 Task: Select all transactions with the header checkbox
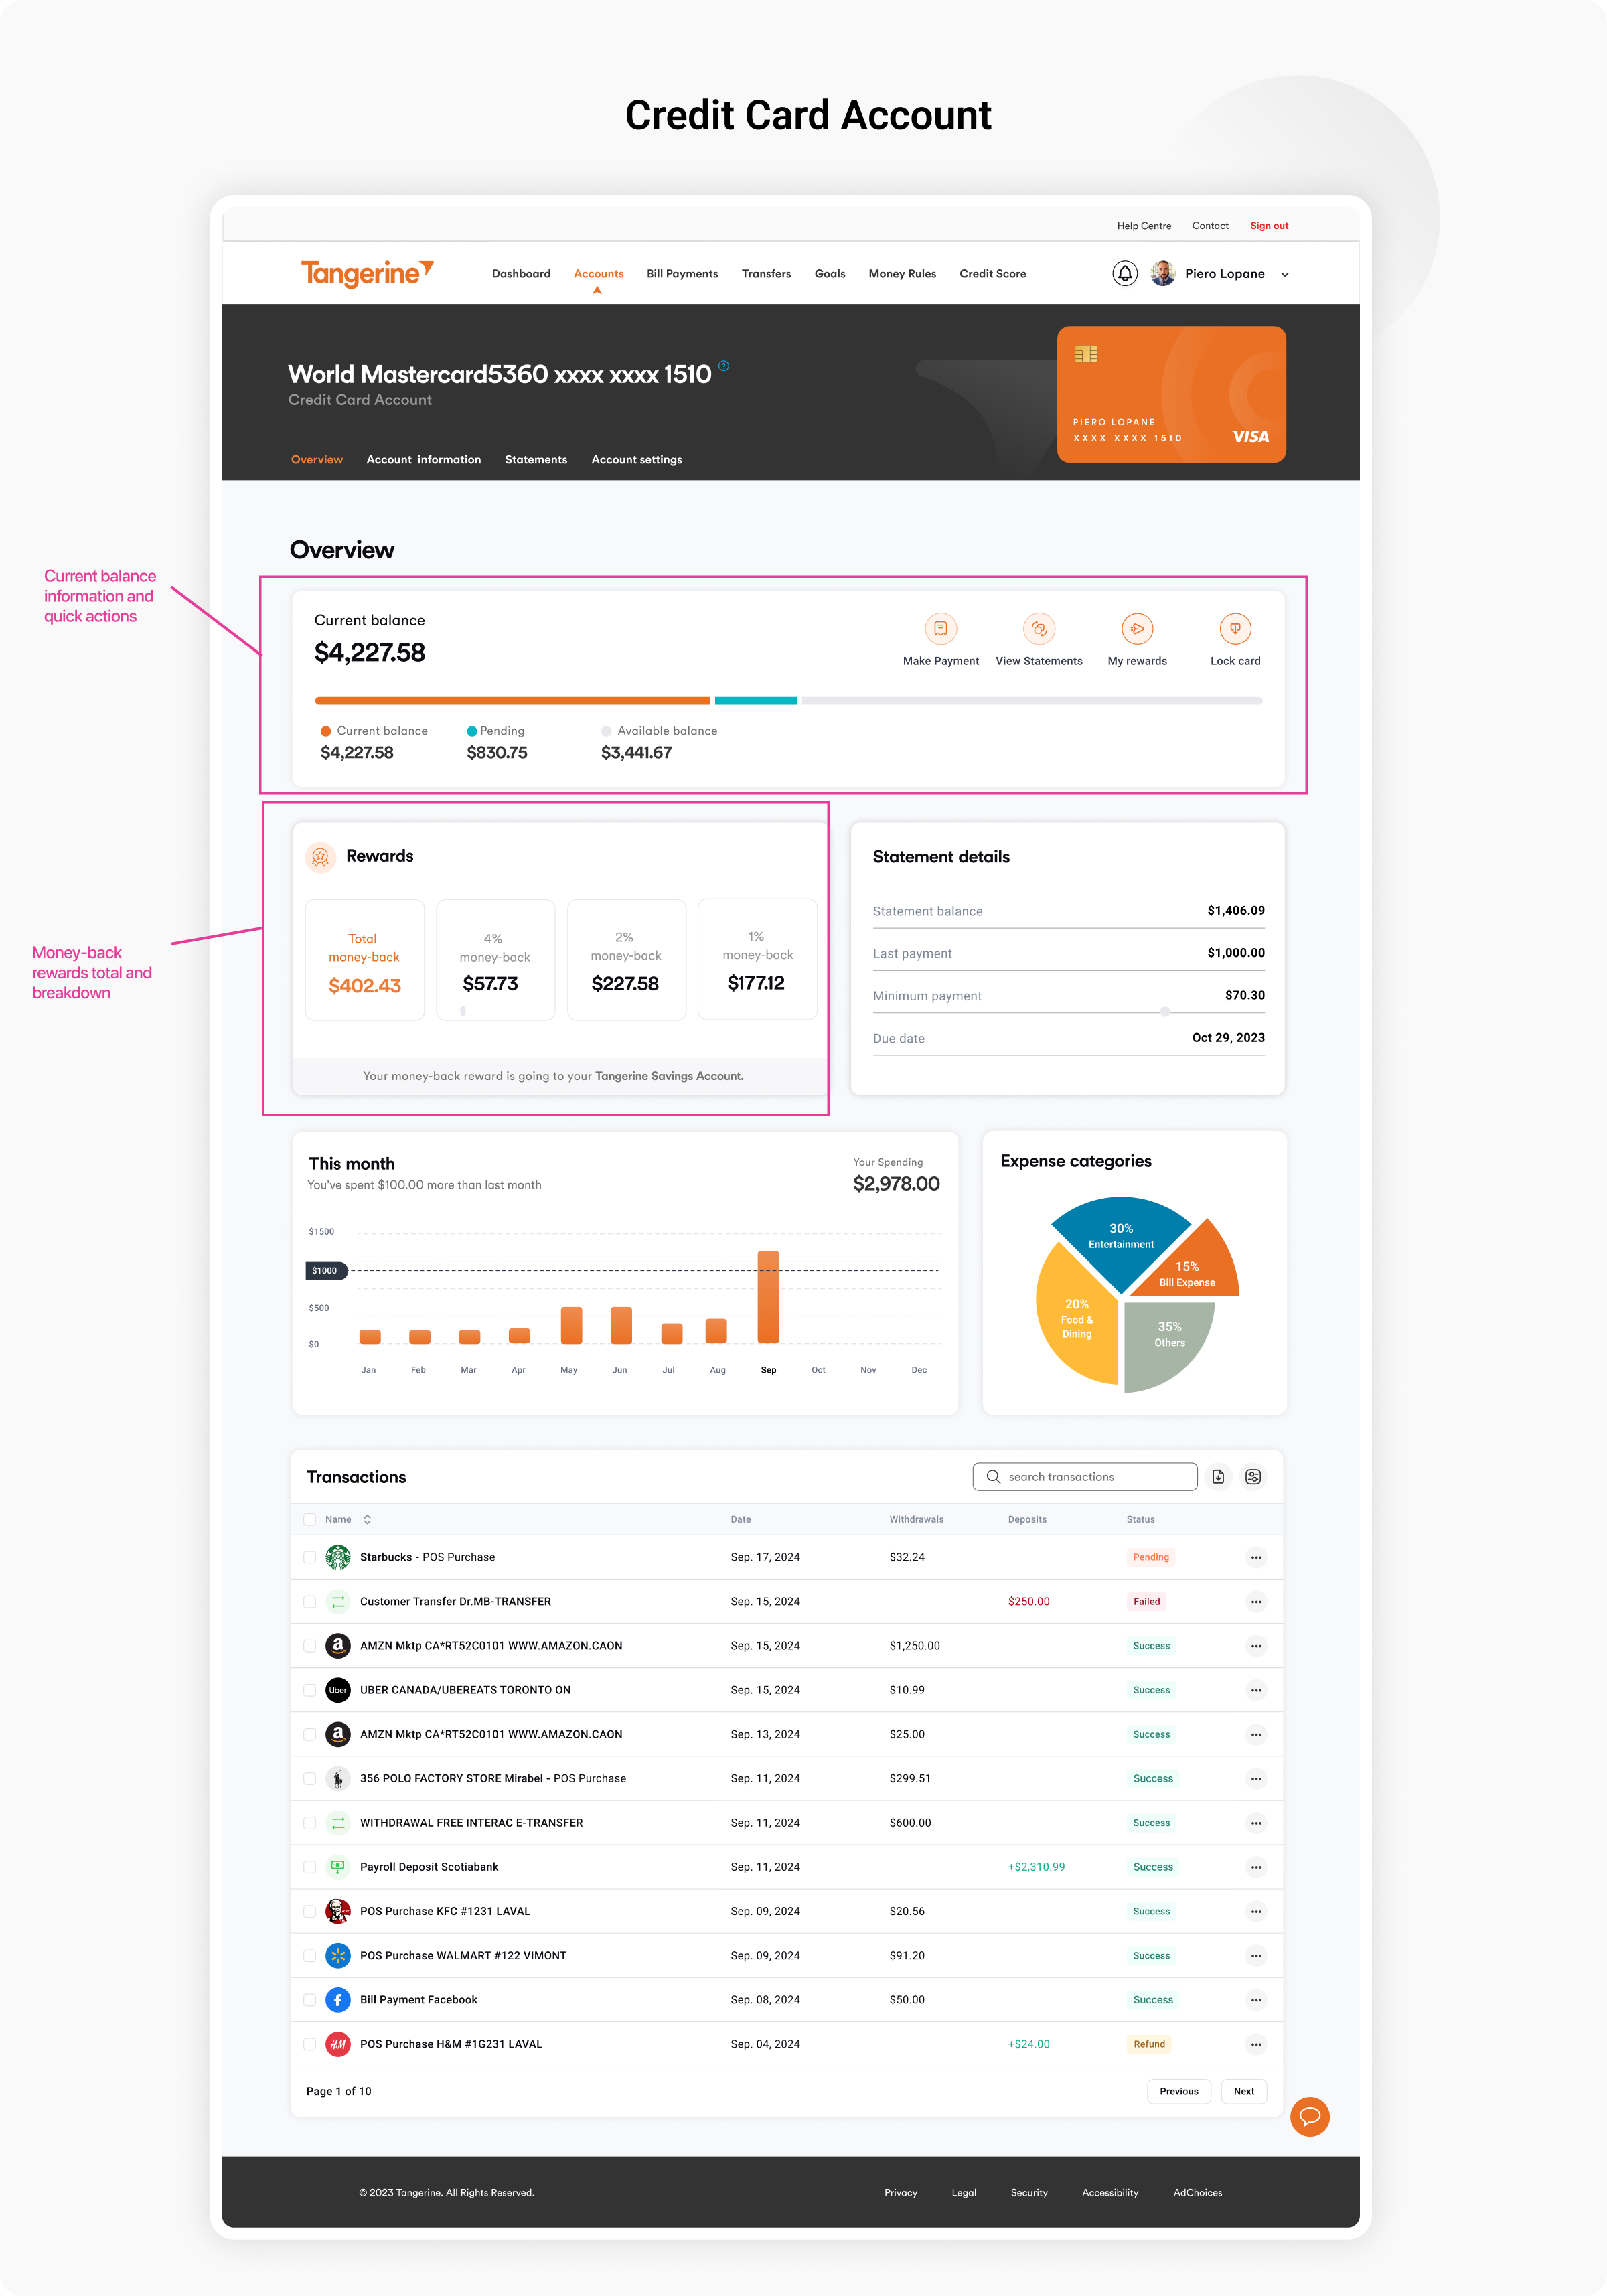[310, 1519]
